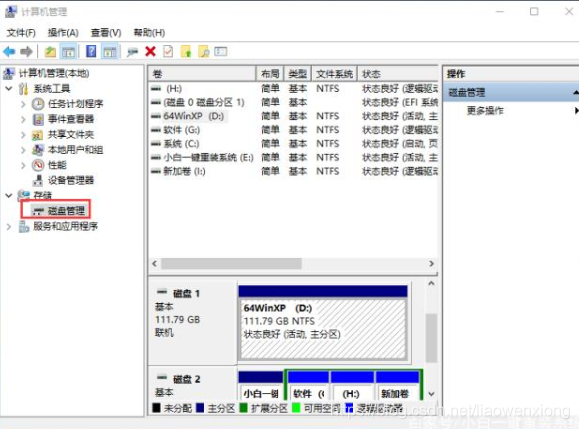Collapse the 磁盘管理 actions section arrow
The height and width of the screenshot is (429, 579).
click(576, 92)
